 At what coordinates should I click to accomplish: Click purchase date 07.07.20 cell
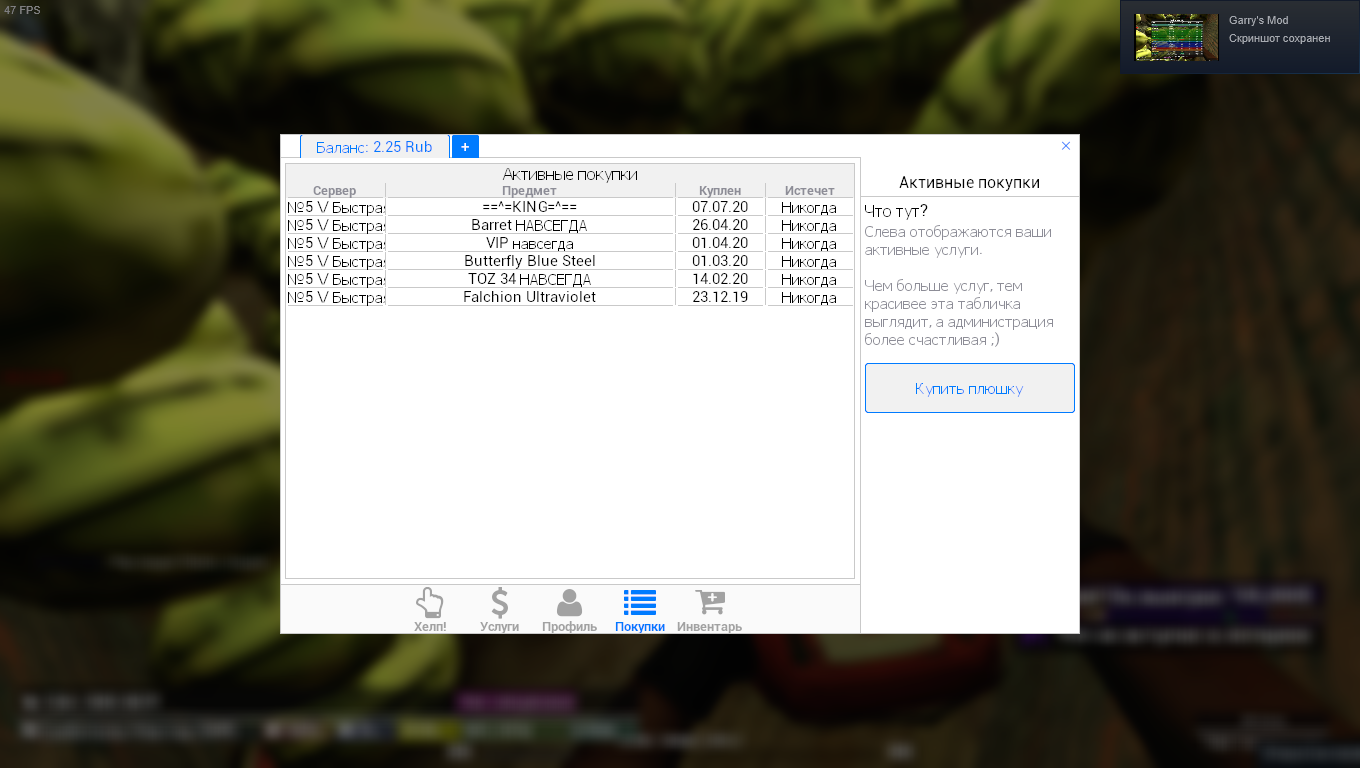720,207
